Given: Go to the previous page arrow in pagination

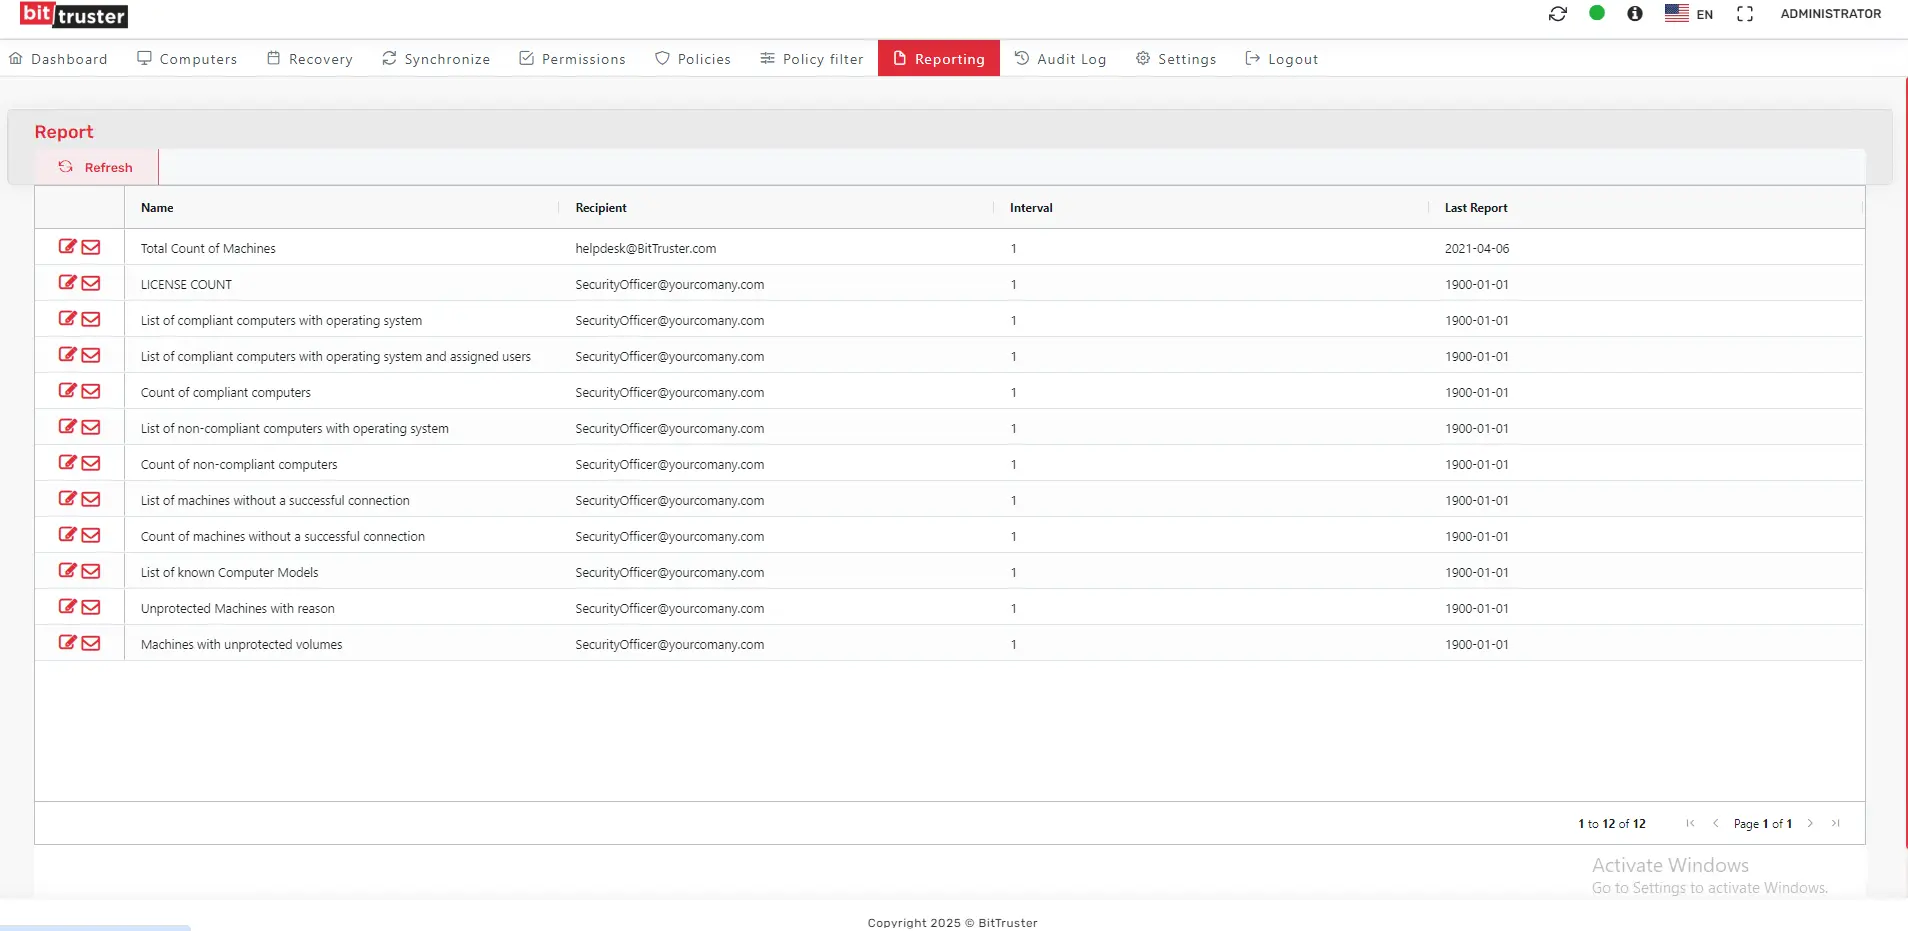Looking at the screenshot, I should tap(1716, 823).
